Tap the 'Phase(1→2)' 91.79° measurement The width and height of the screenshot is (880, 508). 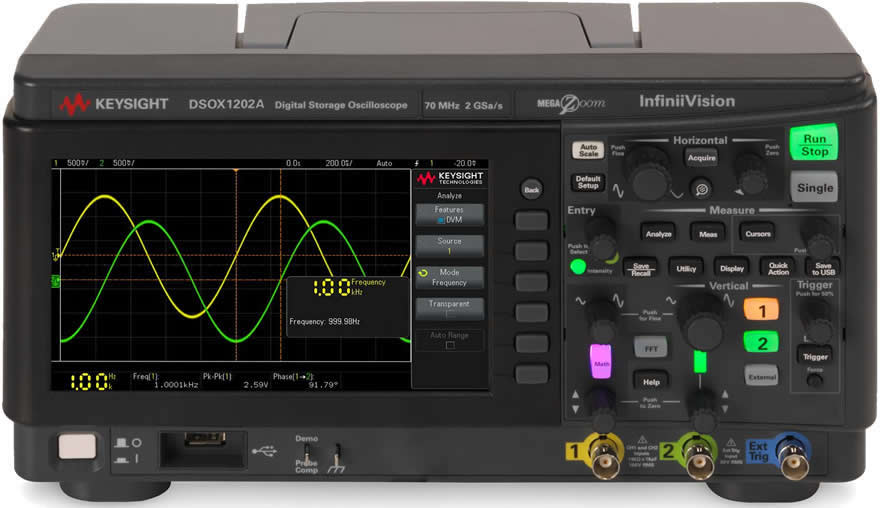click(x=305, y=381)
